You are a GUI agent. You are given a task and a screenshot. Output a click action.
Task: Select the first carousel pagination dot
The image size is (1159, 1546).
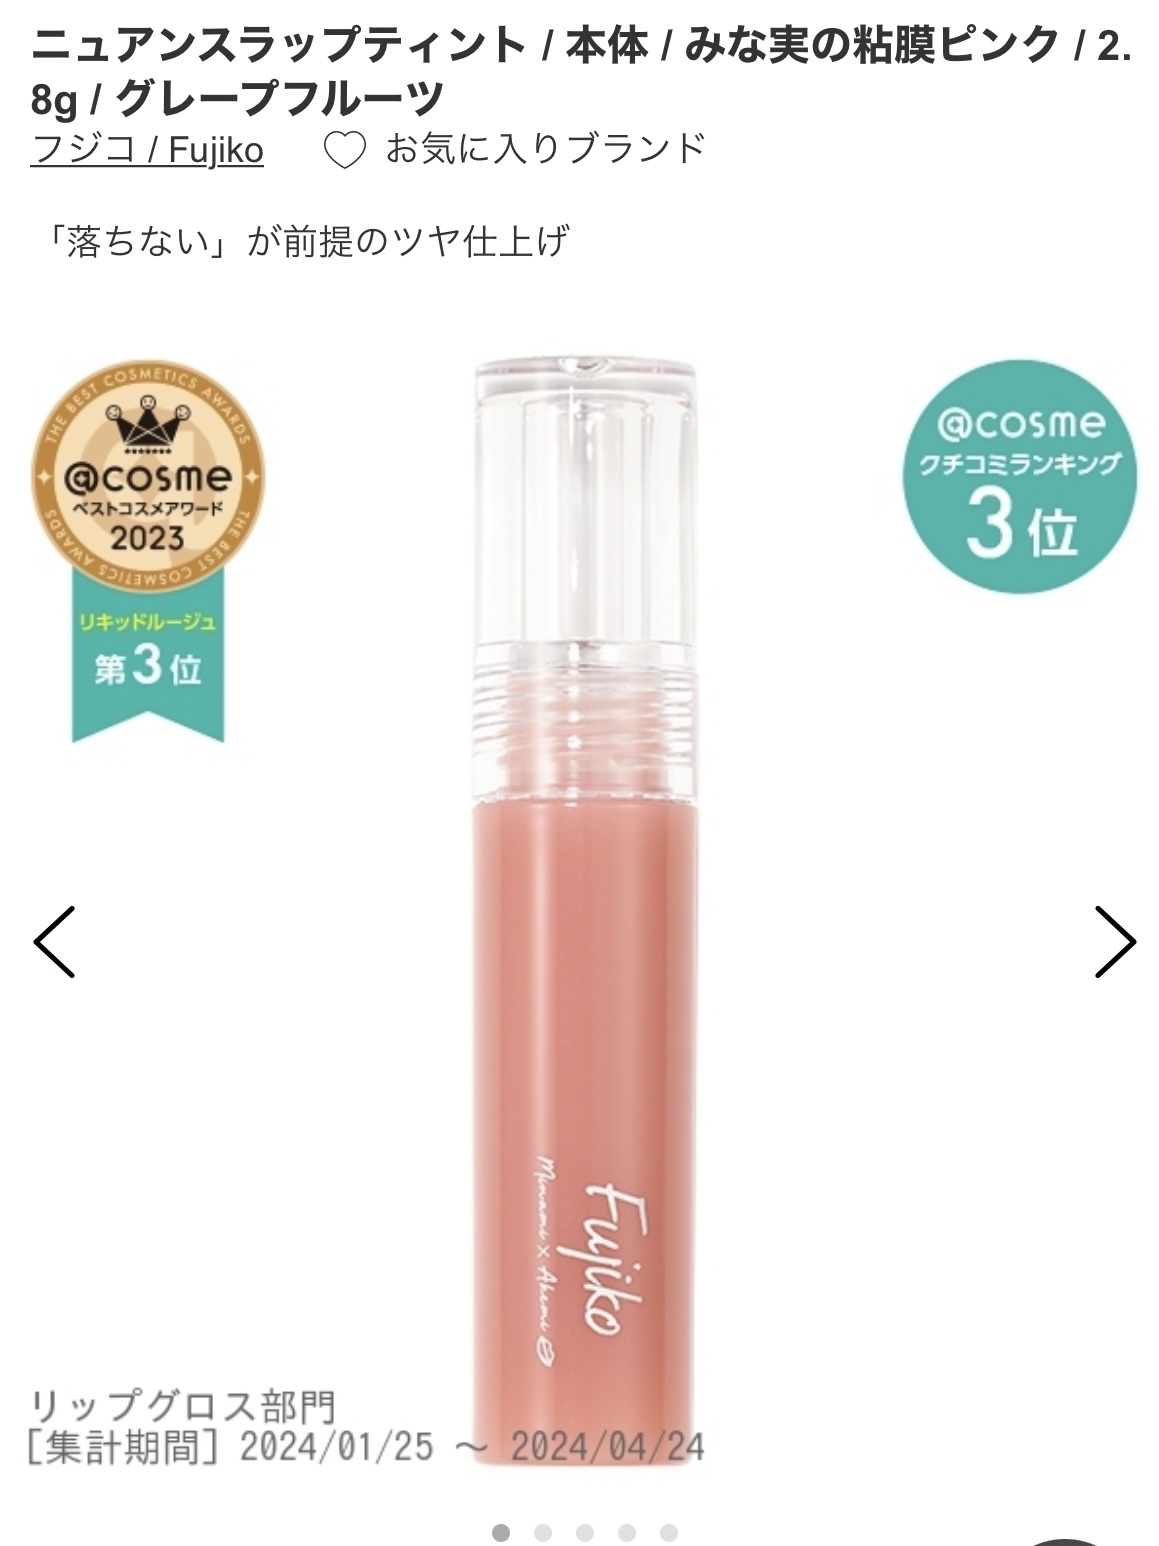(501, 1532)
